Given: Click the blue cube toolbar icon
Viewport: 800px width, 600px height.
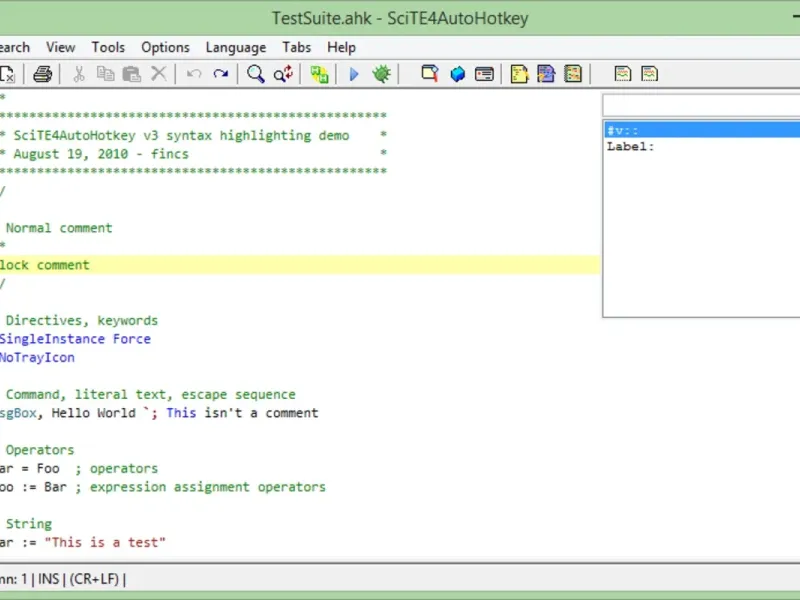Looking at the screenshot, I should [x=458, y=74].
